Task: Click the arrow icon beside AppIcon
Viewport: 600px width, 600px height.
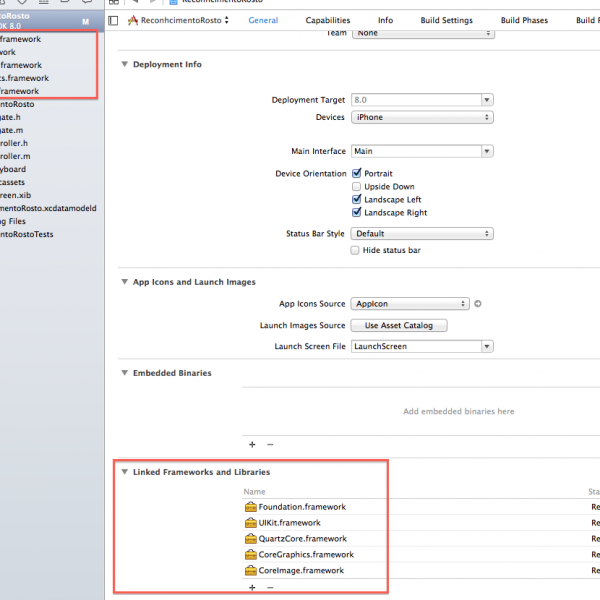Action: [478, 304]
